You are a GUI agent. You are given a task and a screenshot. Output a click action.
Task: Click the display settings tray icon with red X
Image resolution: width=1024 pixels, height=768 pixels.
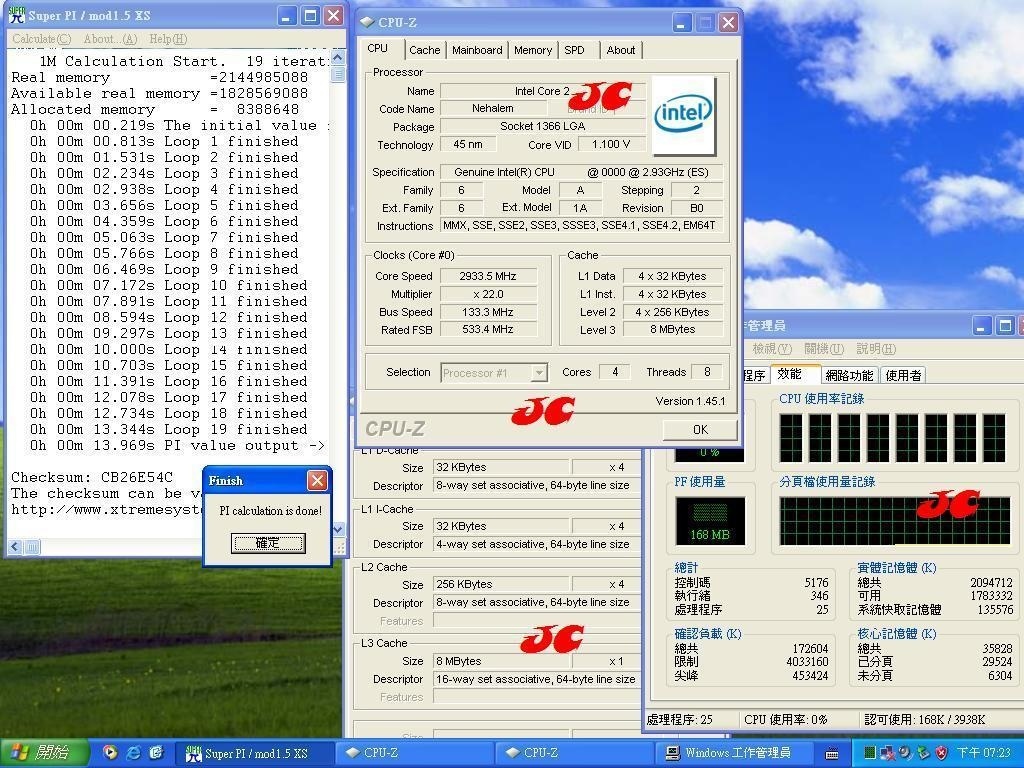[x=887, y=753]
